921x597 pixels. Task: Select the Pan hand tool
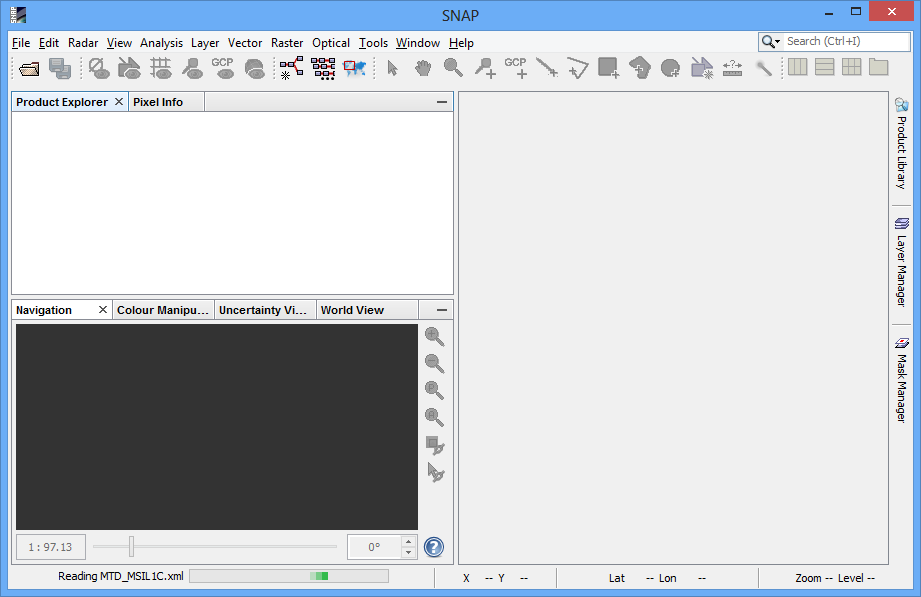(x=423, y=68)
